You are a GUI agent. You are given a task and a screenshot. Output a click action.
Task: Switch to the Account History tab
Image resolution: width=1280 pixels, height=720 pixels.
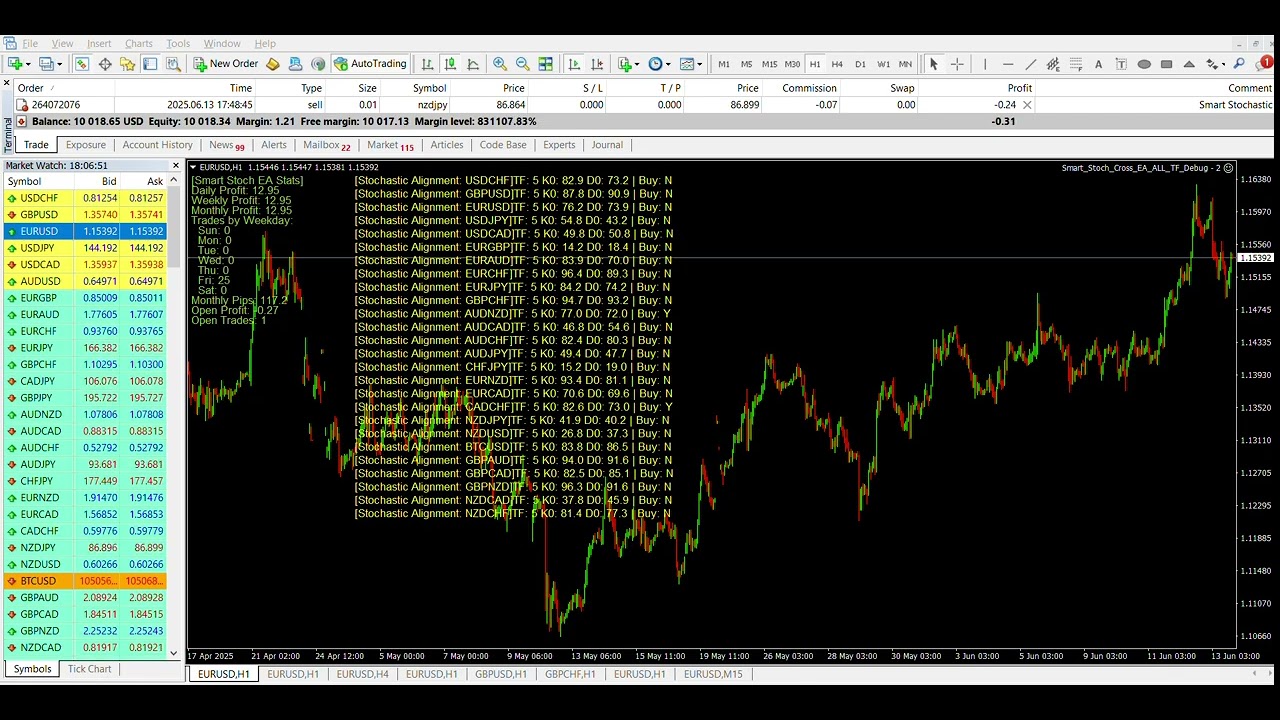pos(157,145)
